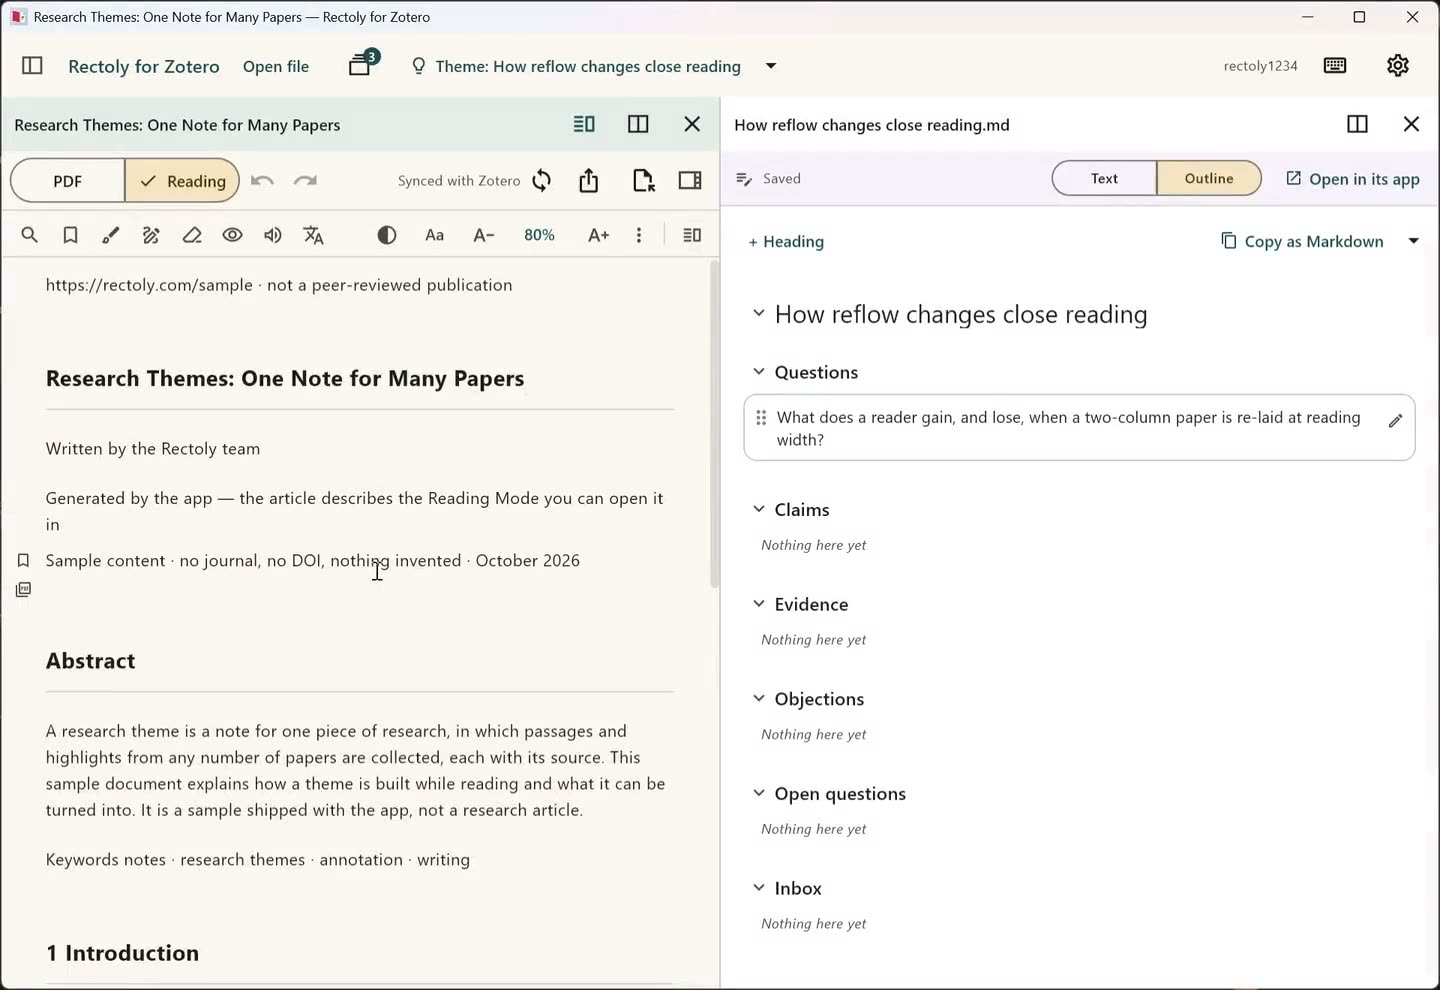The height and width of the screenshot is (990, 1440).
Task: Open the Theme selector dropdown arrow
Action: pos(771,66)
